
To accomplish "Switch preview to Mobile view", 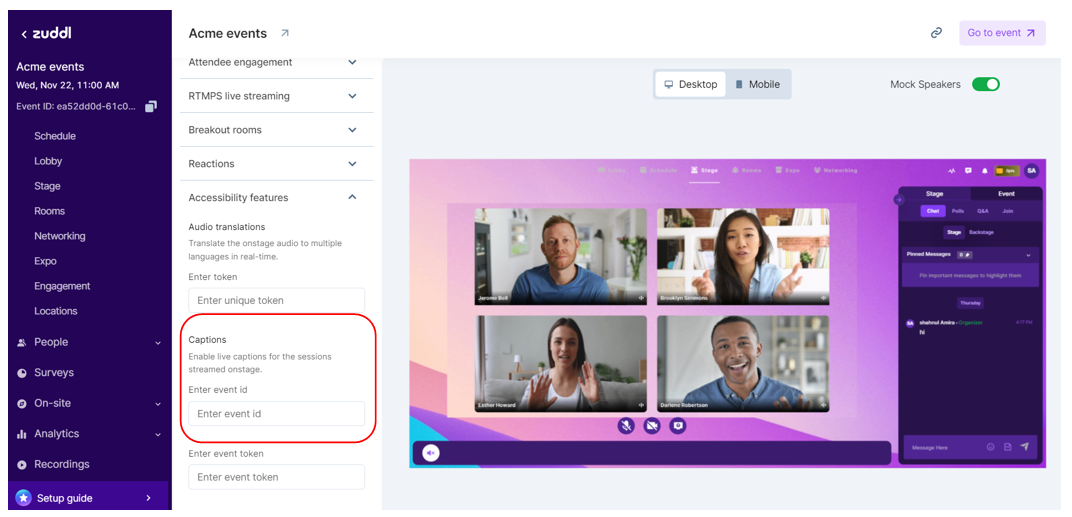I will [x=756, y=85].
